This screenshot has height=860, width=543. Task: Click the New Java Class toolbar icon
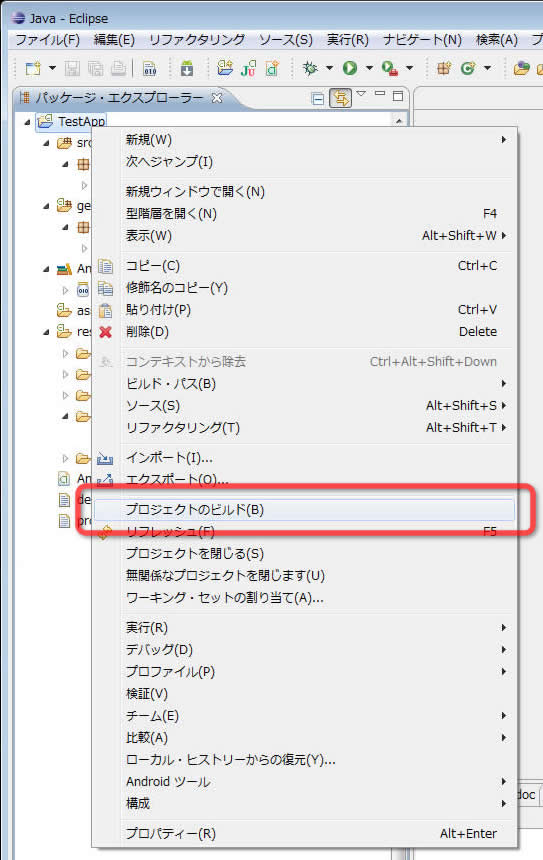click(x=468, y=68)
